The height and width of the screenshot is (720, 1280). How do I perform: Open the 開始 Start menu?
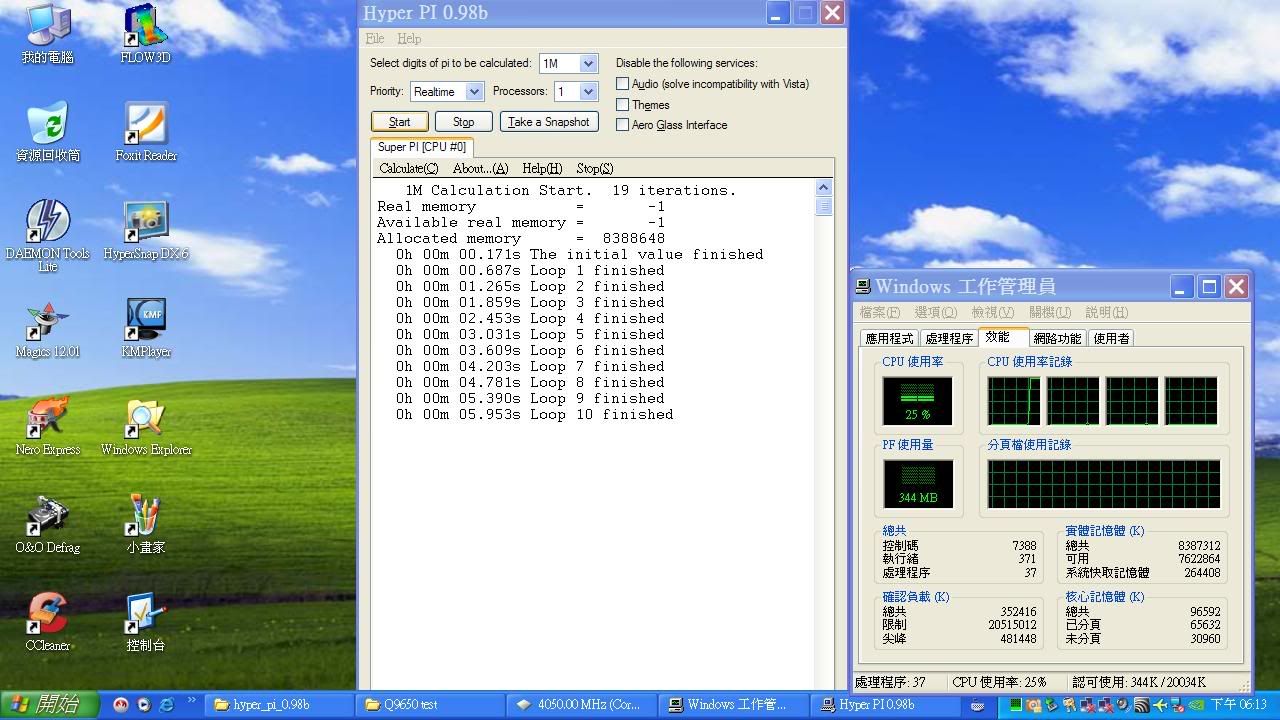pos(50,705)
